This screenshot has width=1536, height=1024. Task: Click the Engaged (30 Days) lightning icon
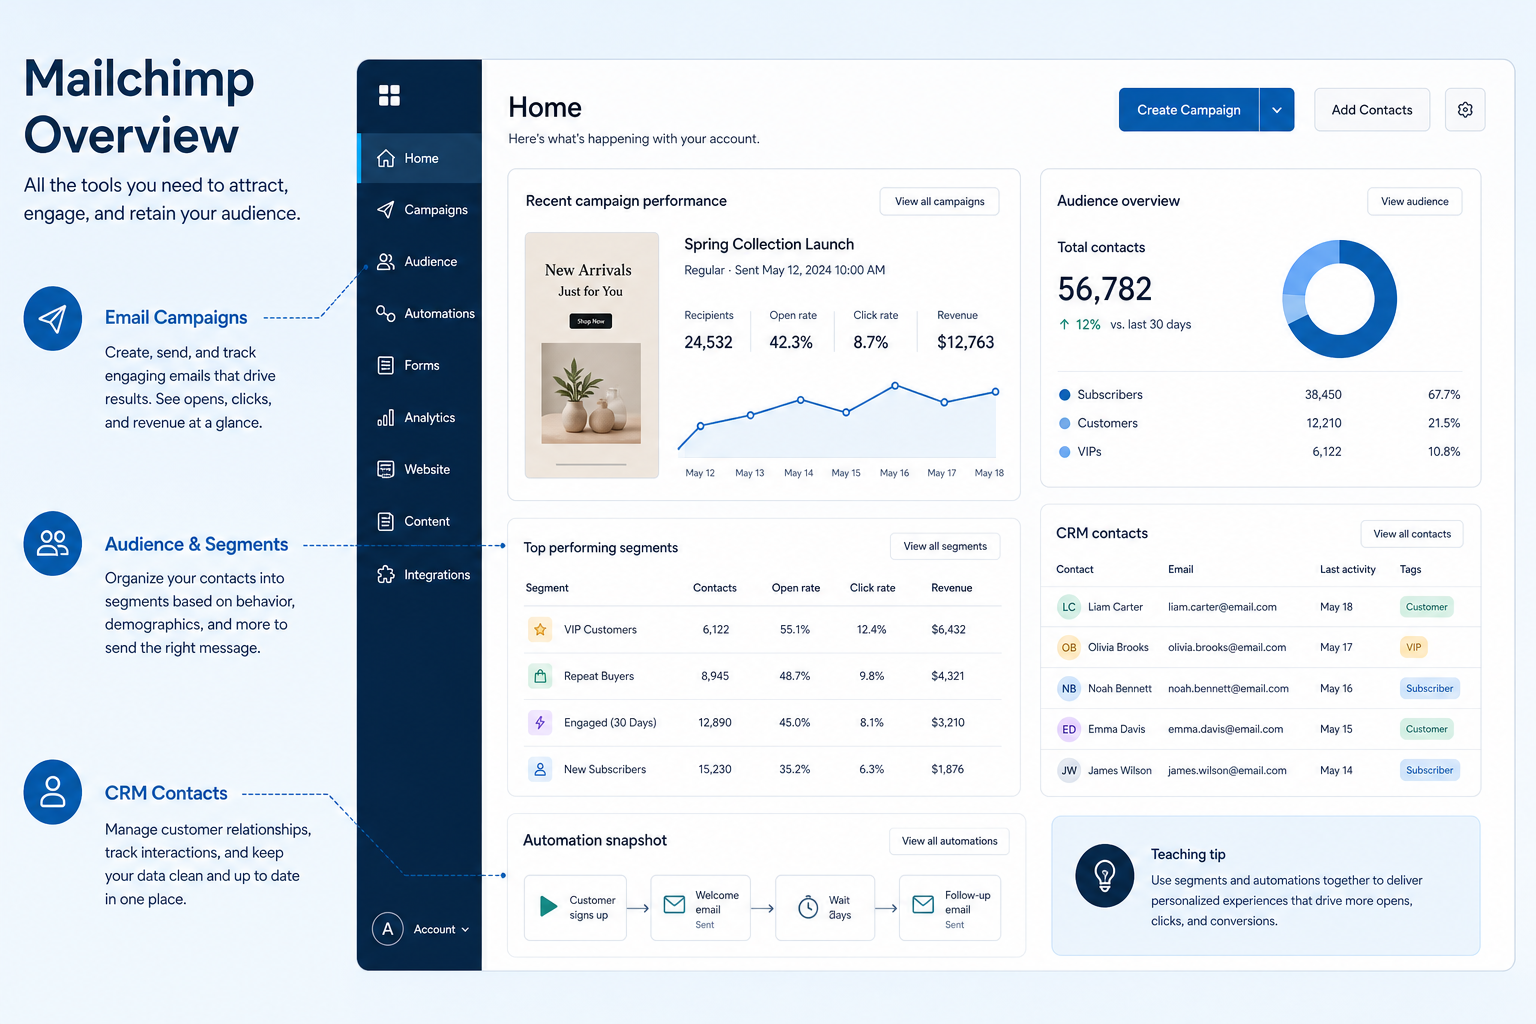(x=540, y=722)
